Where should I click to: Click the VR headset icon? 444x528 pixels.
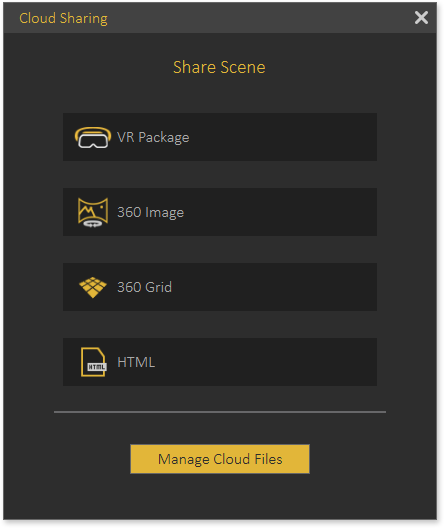point(93,137)
